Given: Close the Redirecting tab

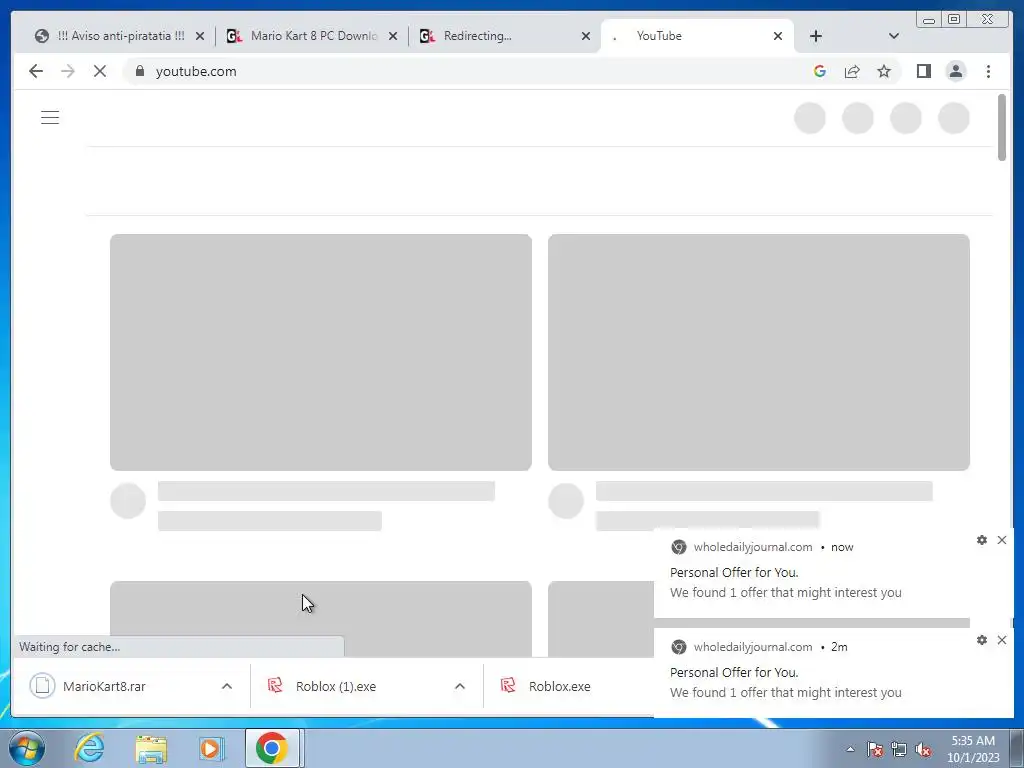Looking at the screenshot, I should (586, 36).
